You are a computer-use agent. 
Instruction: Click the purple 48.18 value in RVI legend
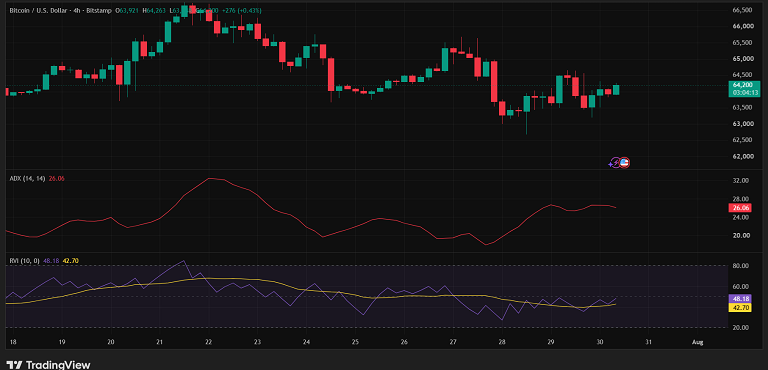[x=51, y=261]
